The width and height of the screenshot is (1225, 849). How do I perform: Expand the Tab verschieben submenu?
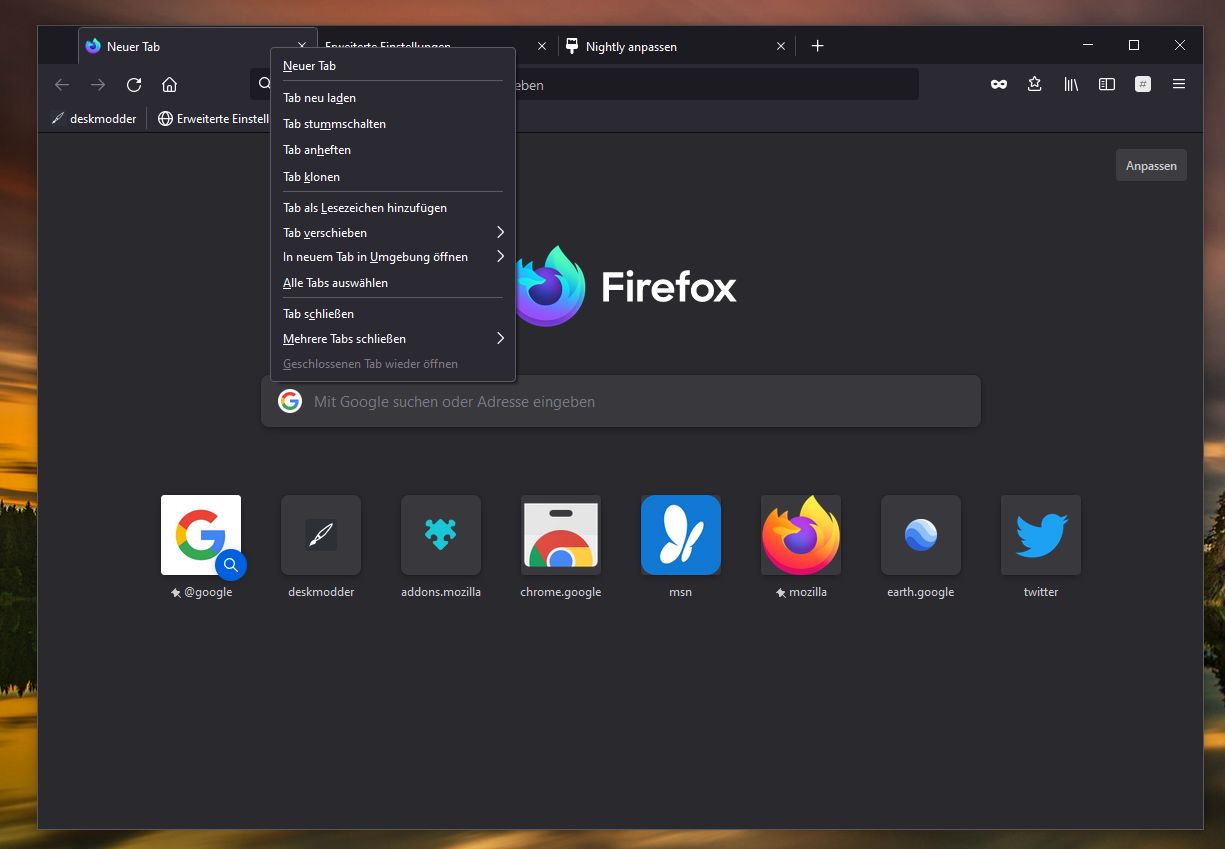393,232
